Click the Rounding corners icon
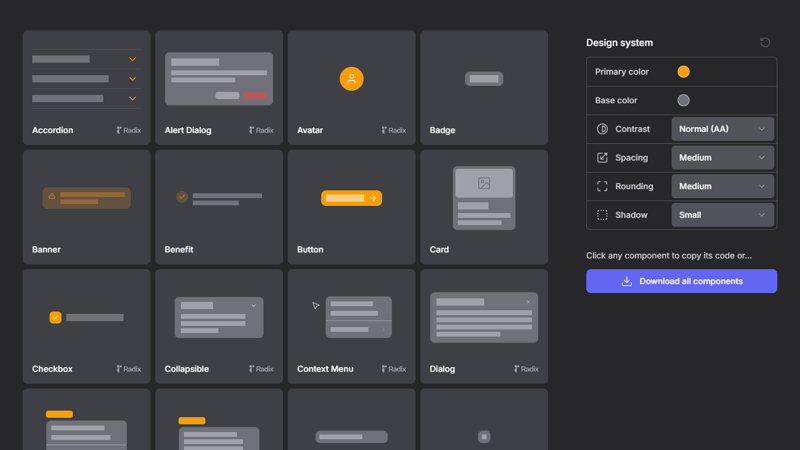The image size is (800, 450). coord(602,186)
